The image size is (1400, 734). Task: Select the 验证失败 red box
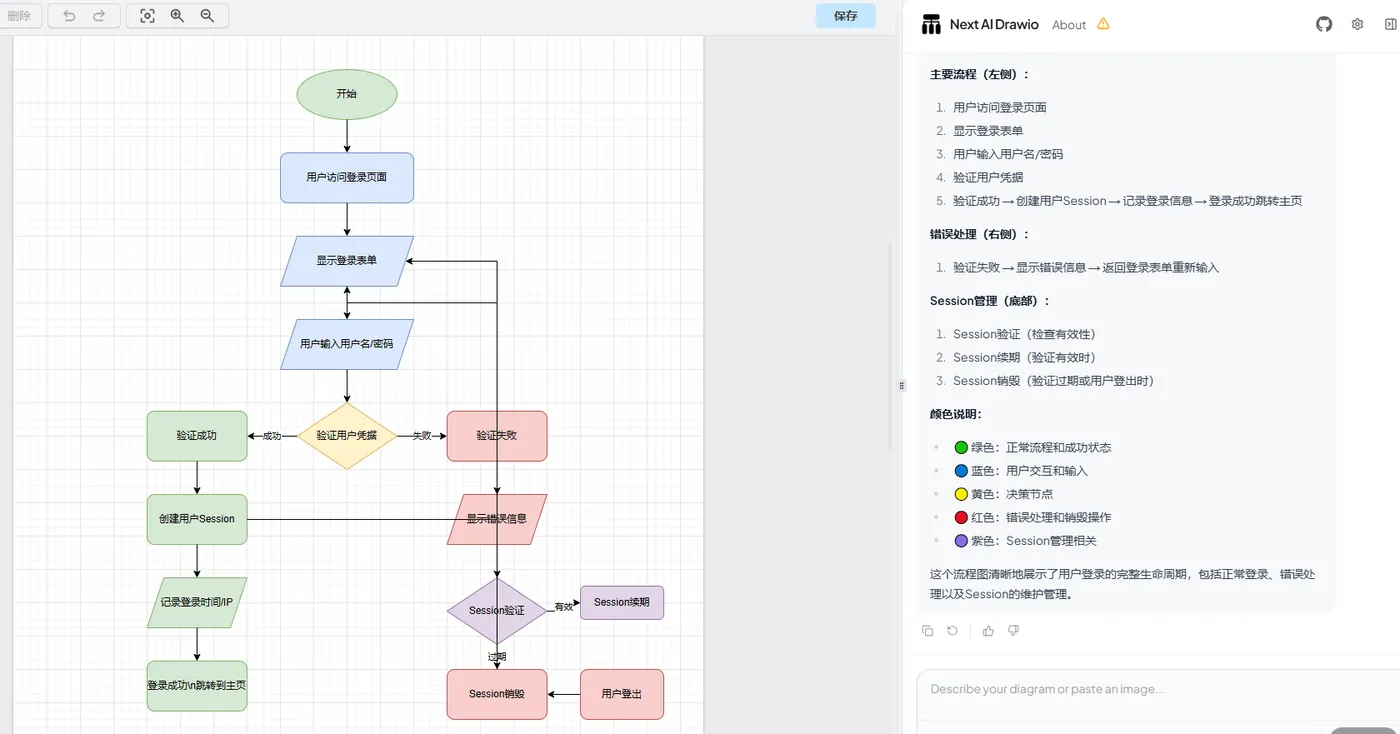[x=497, y=436]
